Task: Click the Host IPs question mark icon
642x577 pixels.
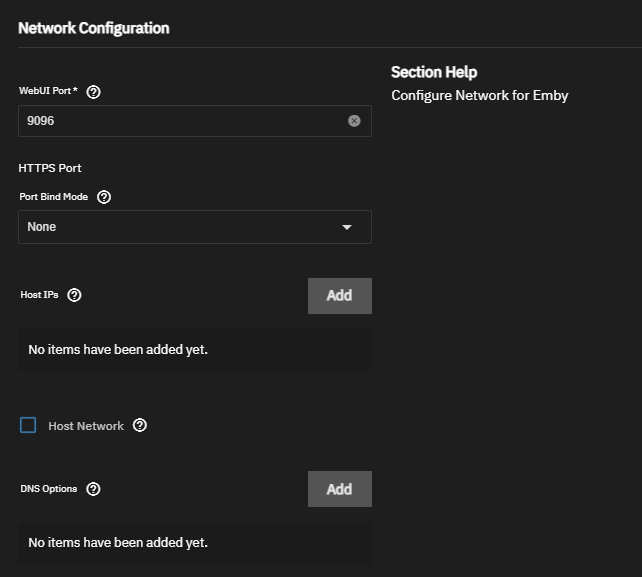Action: point(74,295)
